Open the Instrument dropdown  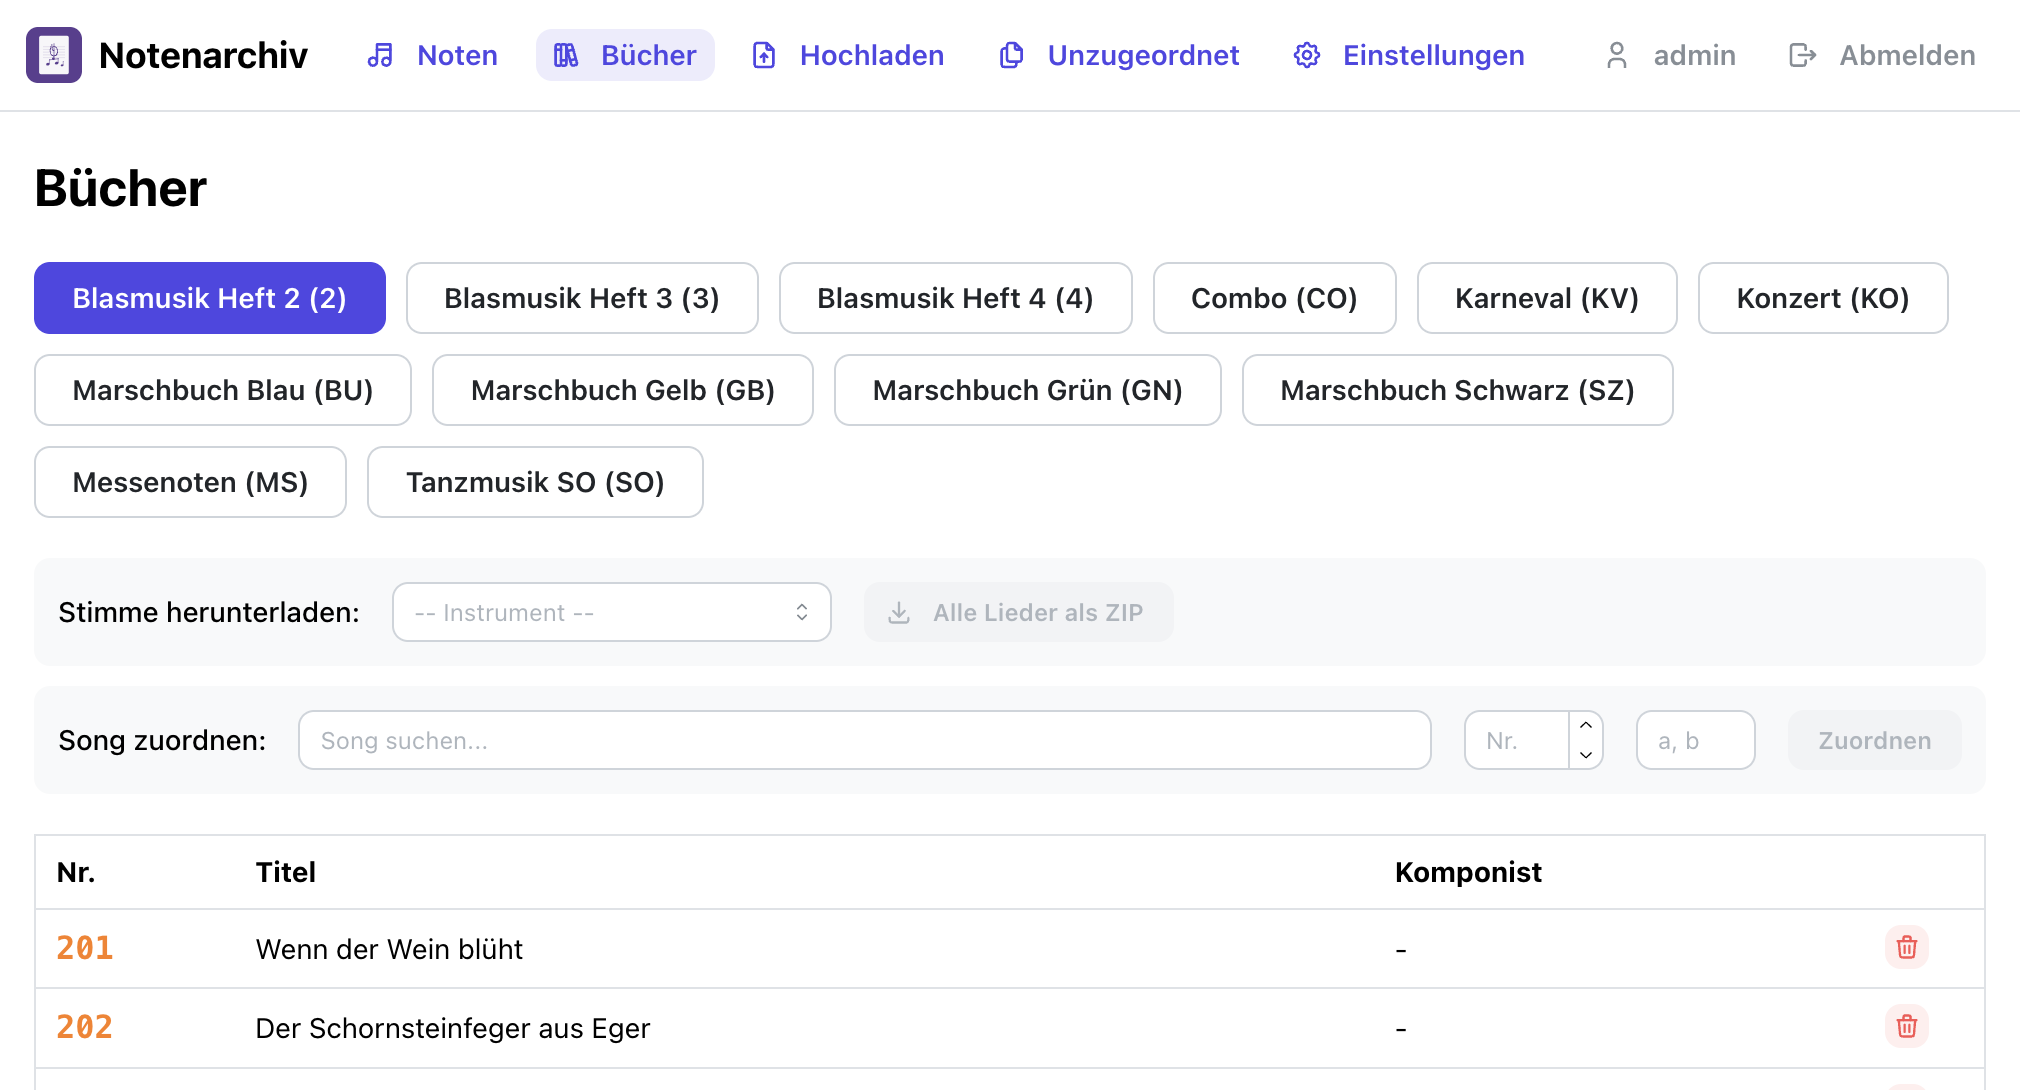pos(611,612)
